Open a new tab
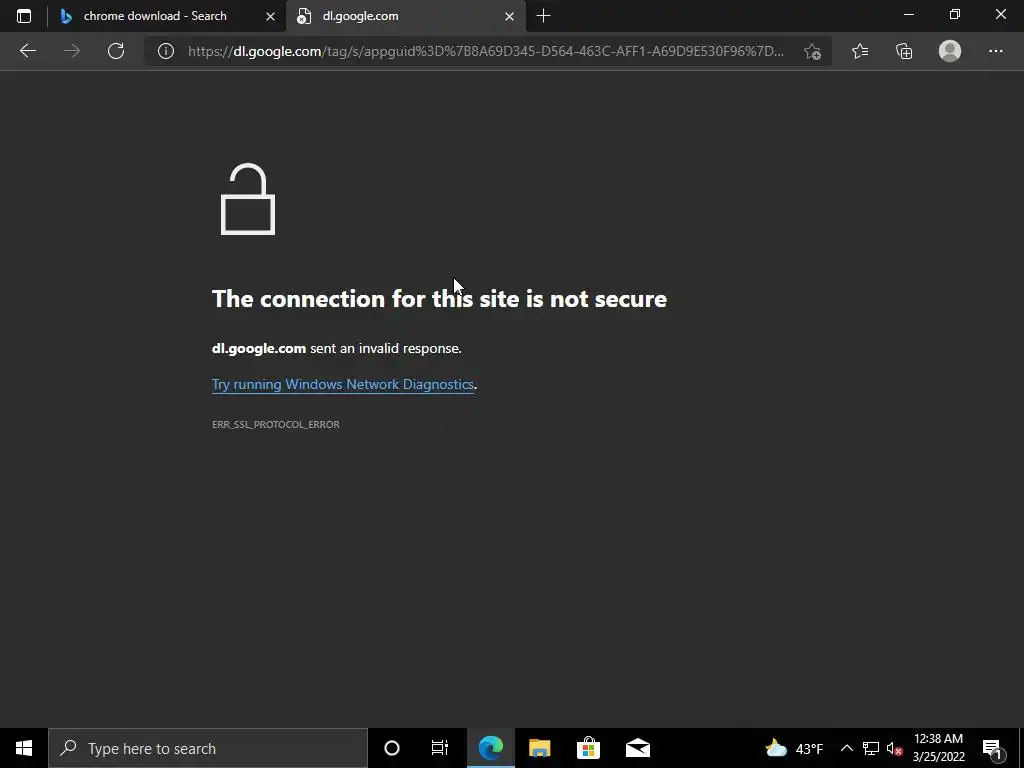Screen dimensions: 1024x768 [x=543, y=16]
